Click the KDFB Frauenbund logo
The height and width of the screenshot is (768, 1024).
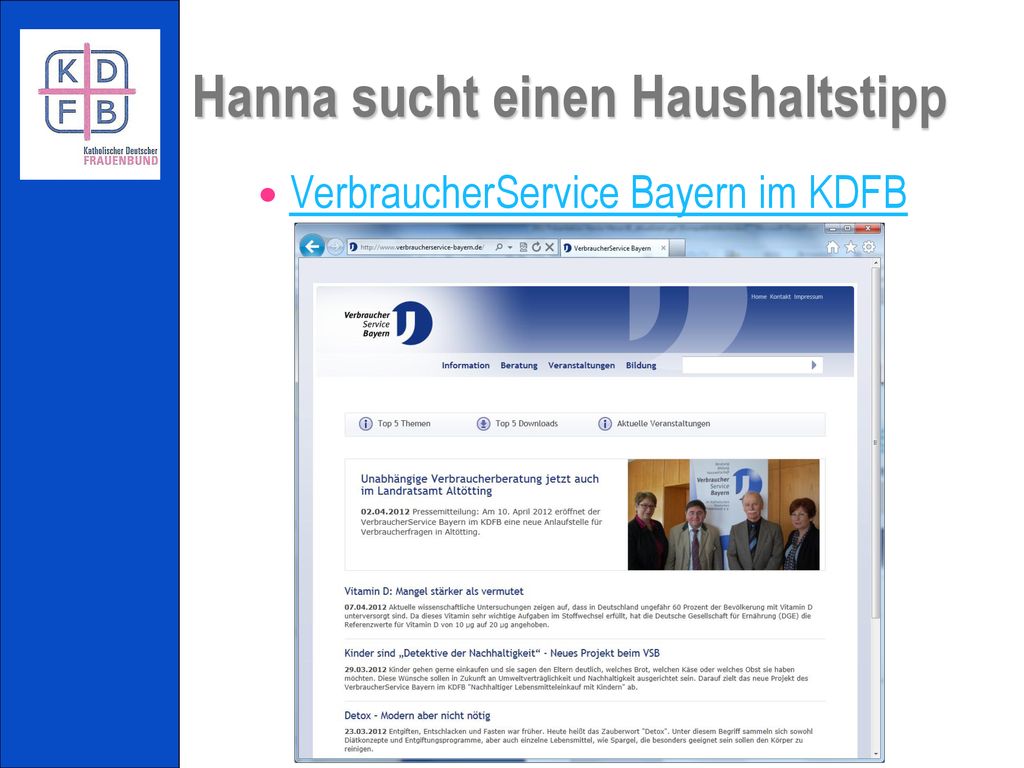tap(90, 104)
